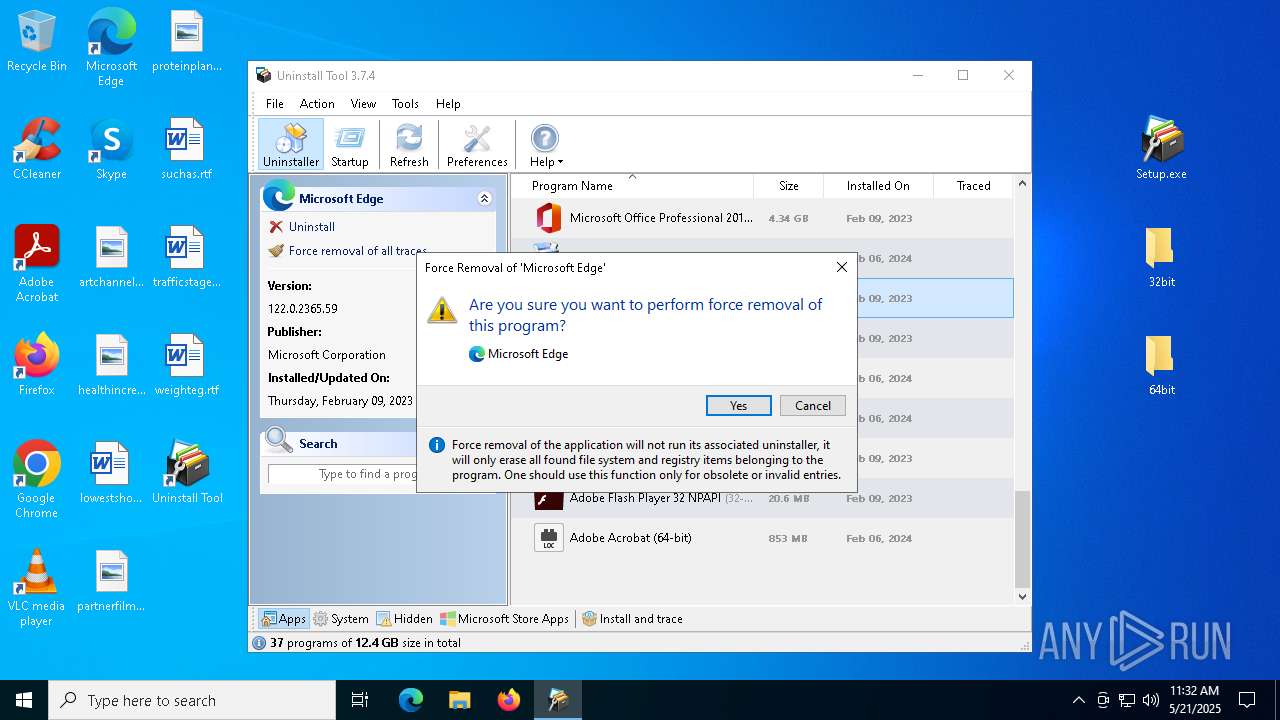The height and width of the screenshot is (720, 1280).
Task: Open the notification center icon
Action: click(1247, 700)
